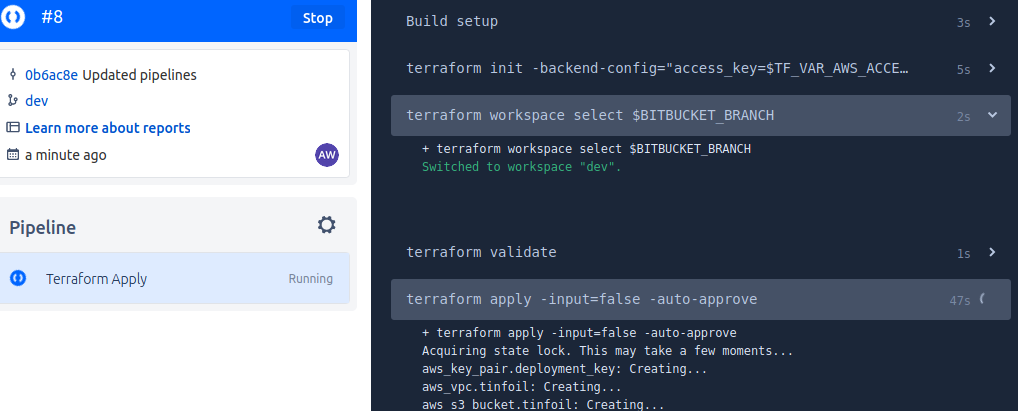Viewport: 1018px width, 411px height.
Task: Click the Switched to workspace dev output line
Action: click(521, 167)
